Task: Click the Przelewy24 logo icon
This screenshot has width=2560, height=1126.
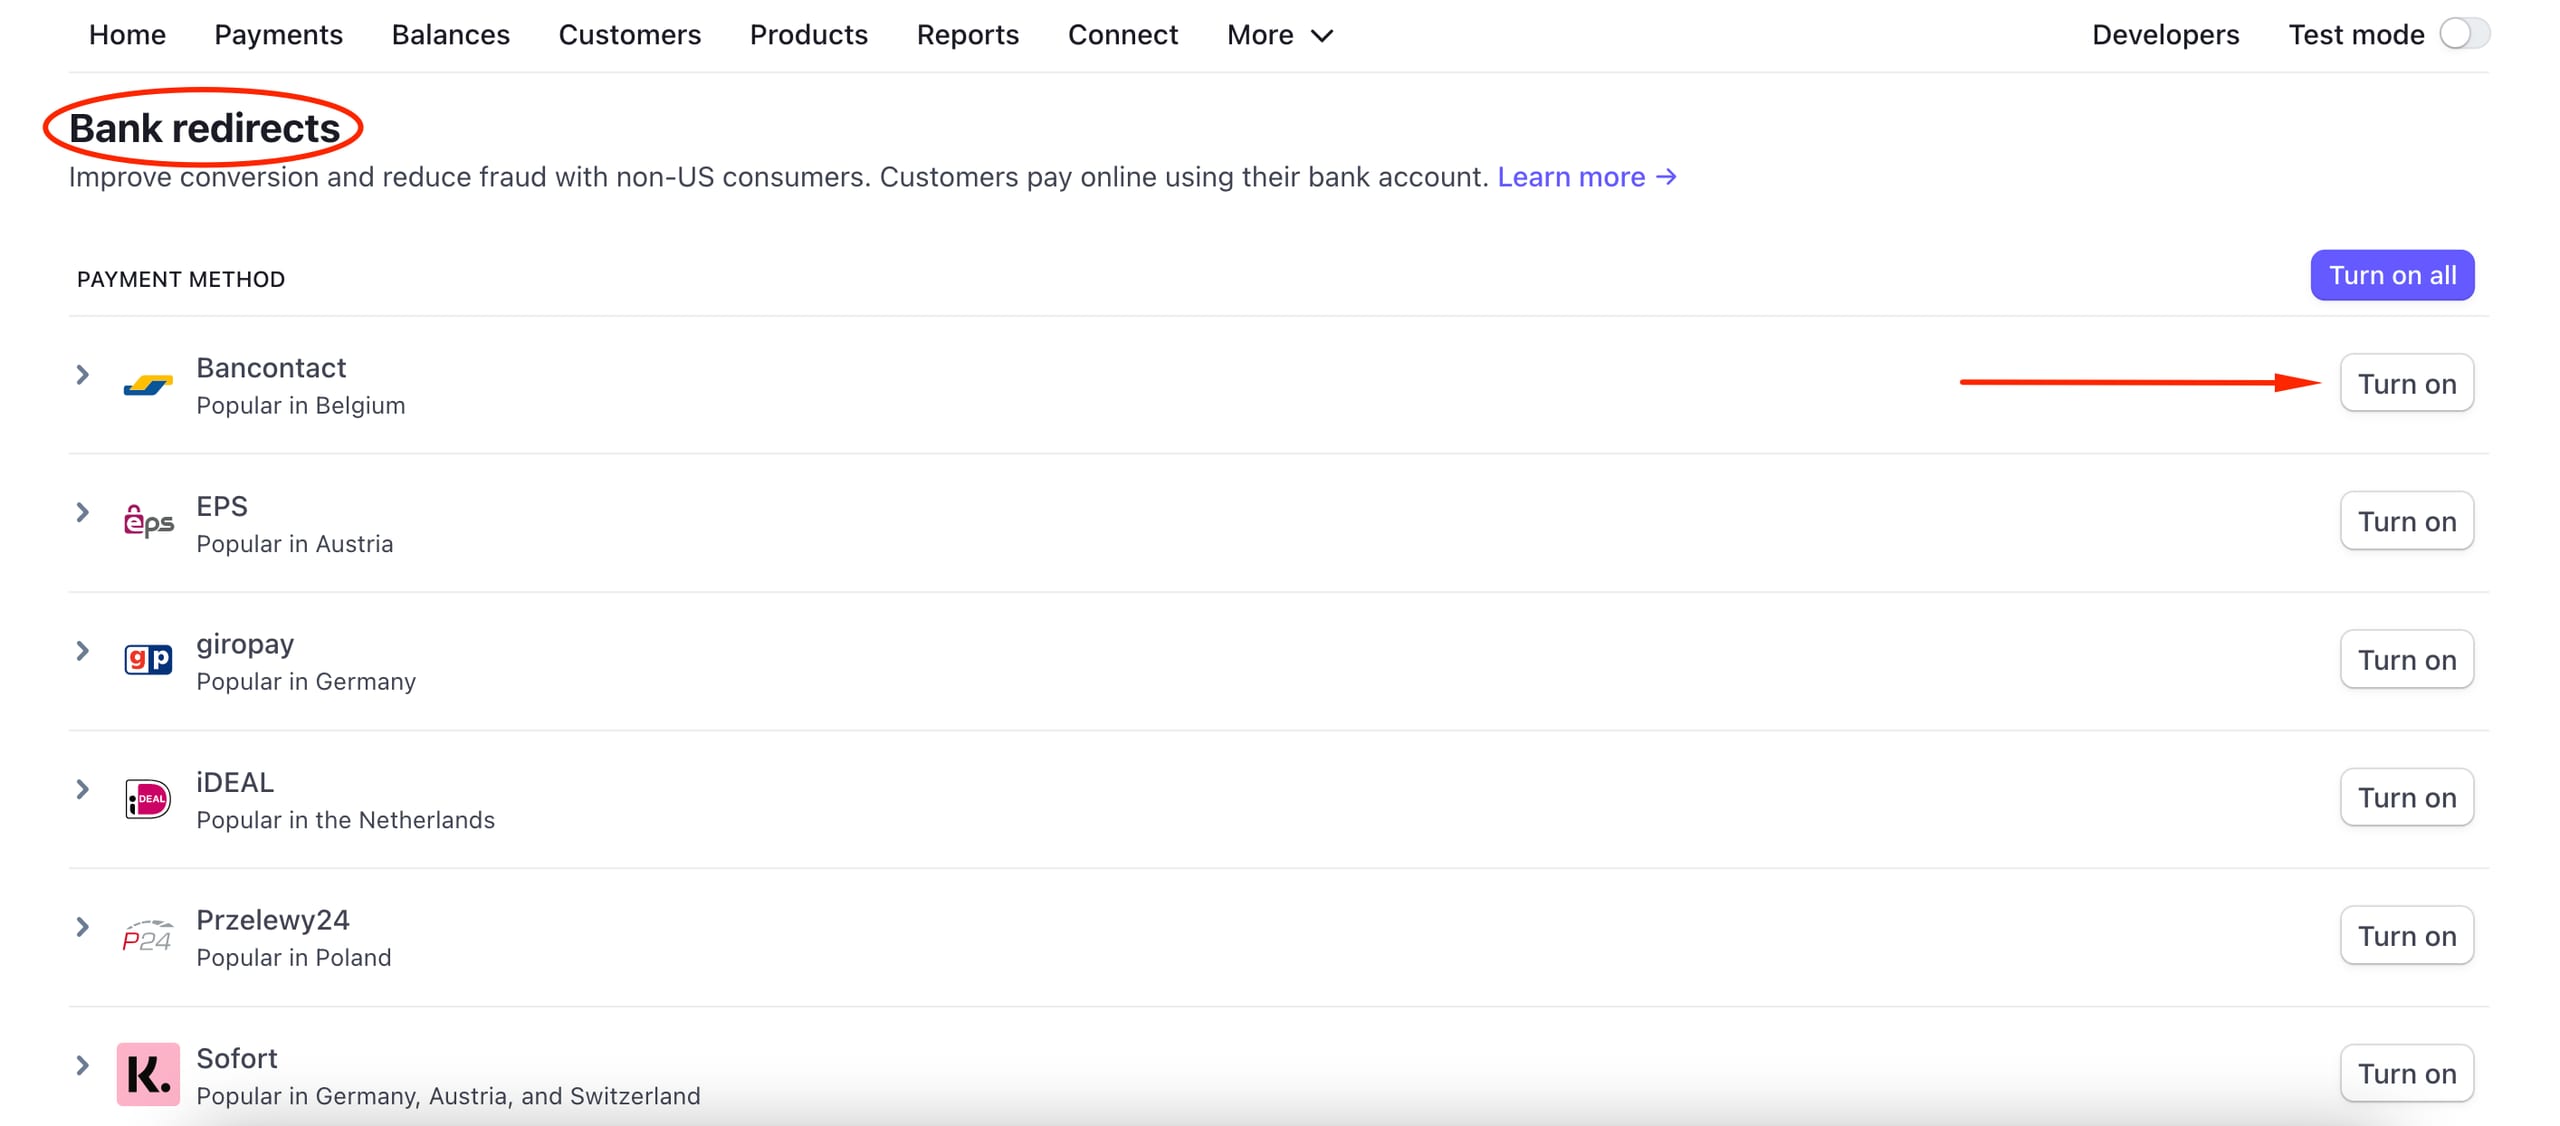Action: (x=147, y=936)
